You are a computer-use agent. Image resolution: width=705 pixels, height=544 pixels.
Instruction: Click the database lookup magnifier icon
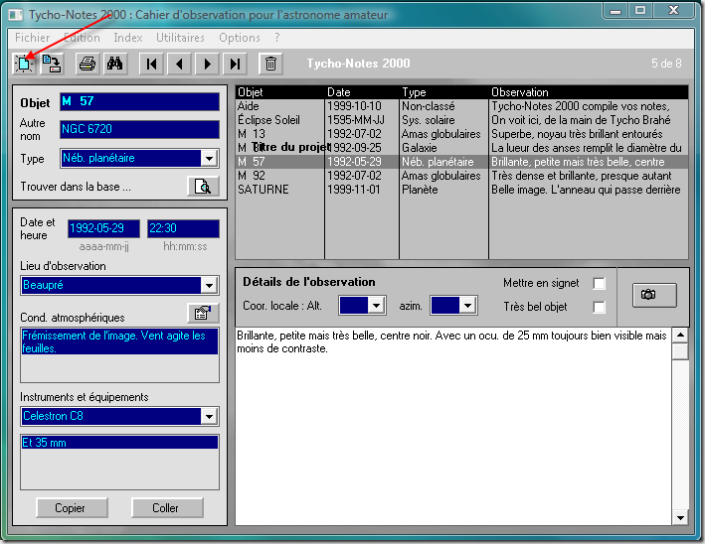click(x=203, y=186)
